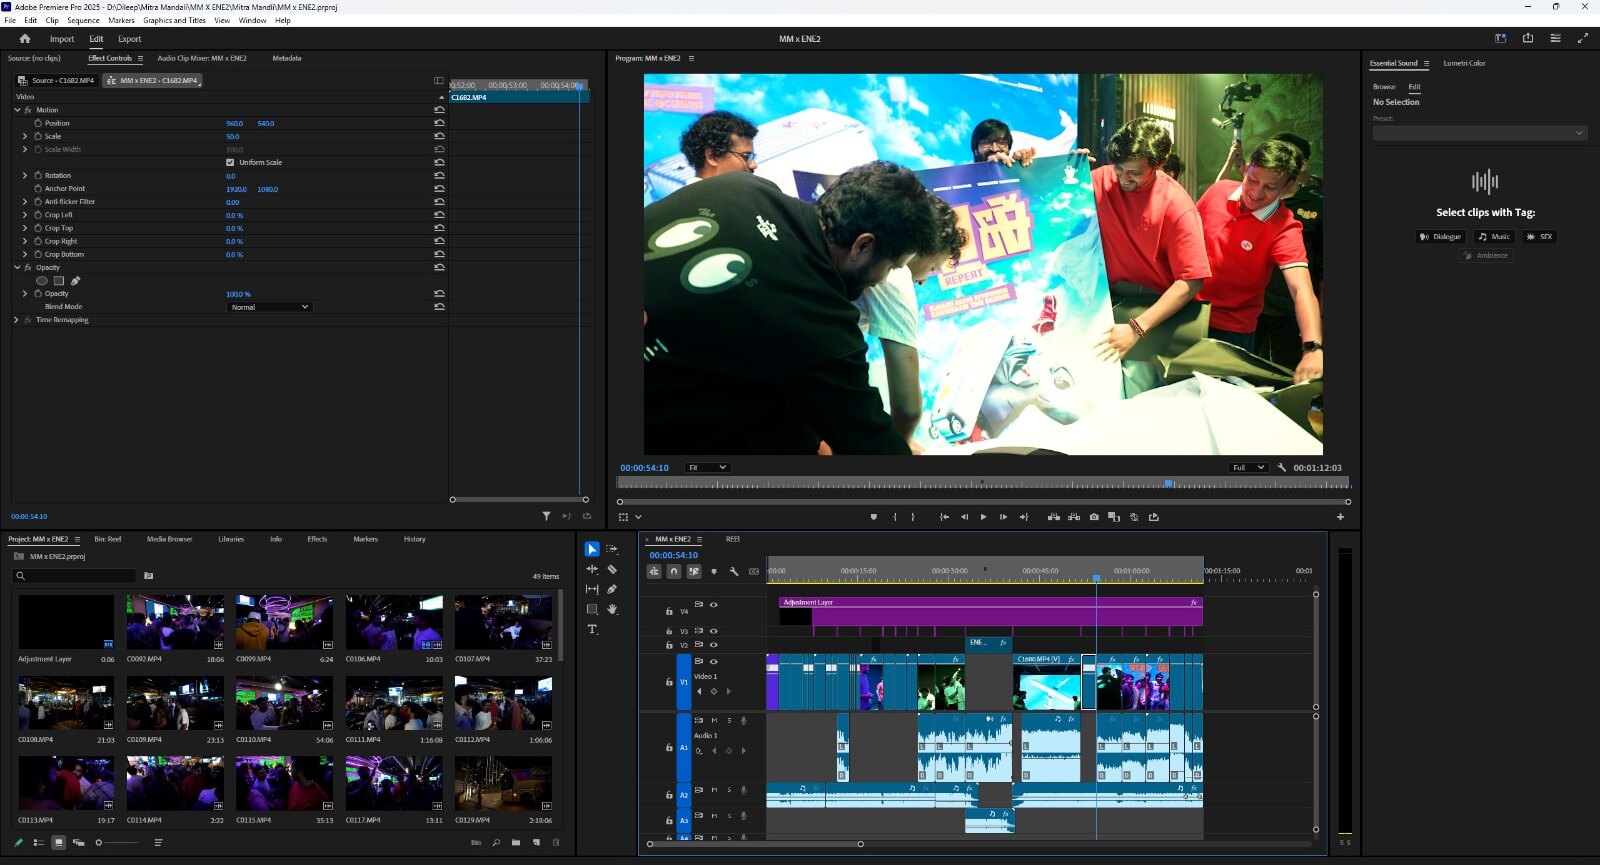Uncheck the Uniform Scale checkbox
The width and height of the screenshot is (1600, 865).
tap(230, 162)
